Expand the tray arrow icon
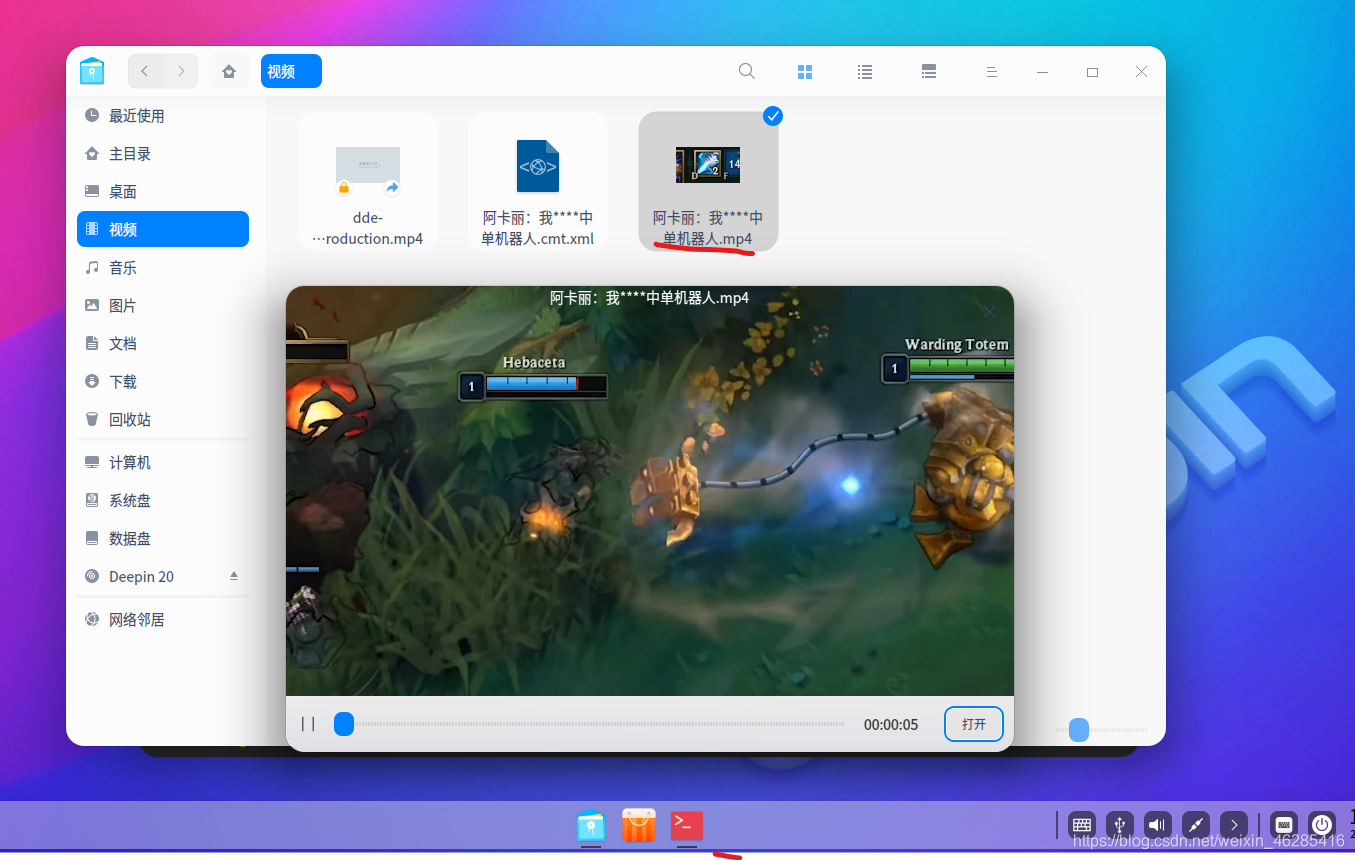The height and width of the screenshot is (860, 1355). pos(1234,824)
